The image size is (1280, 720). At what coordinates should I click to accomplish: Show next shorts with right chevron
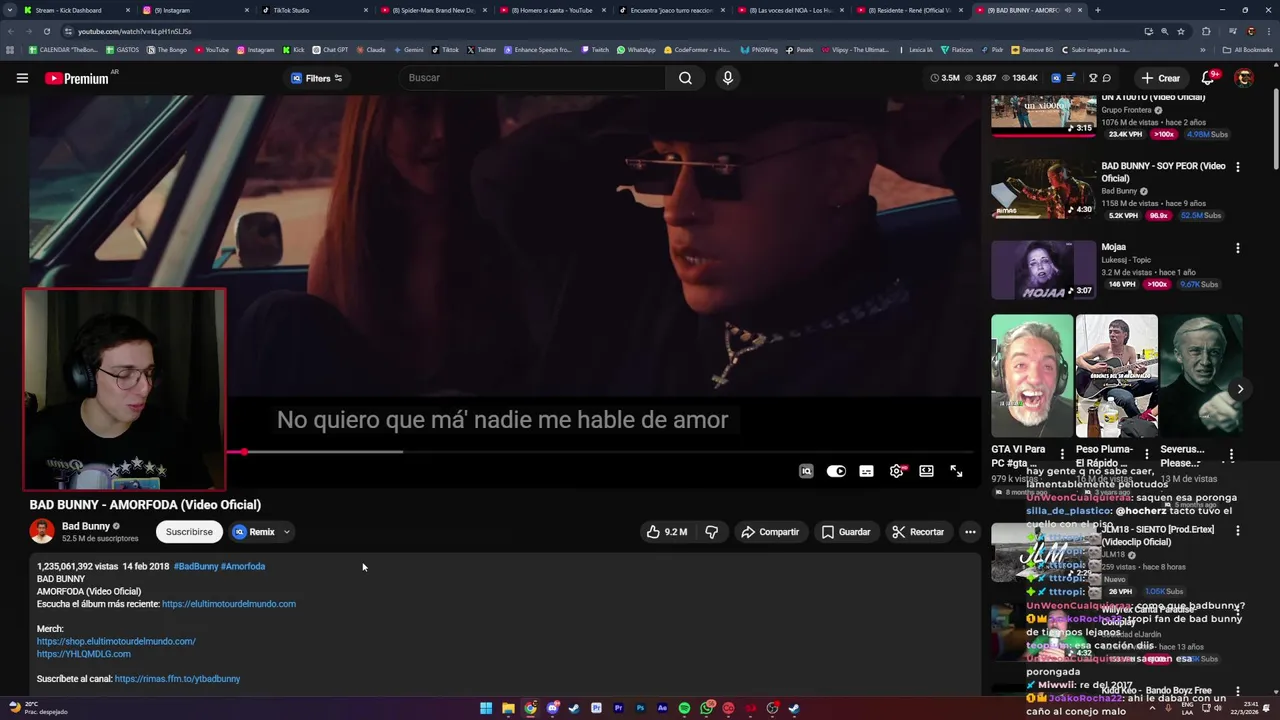pos(1240,389)
